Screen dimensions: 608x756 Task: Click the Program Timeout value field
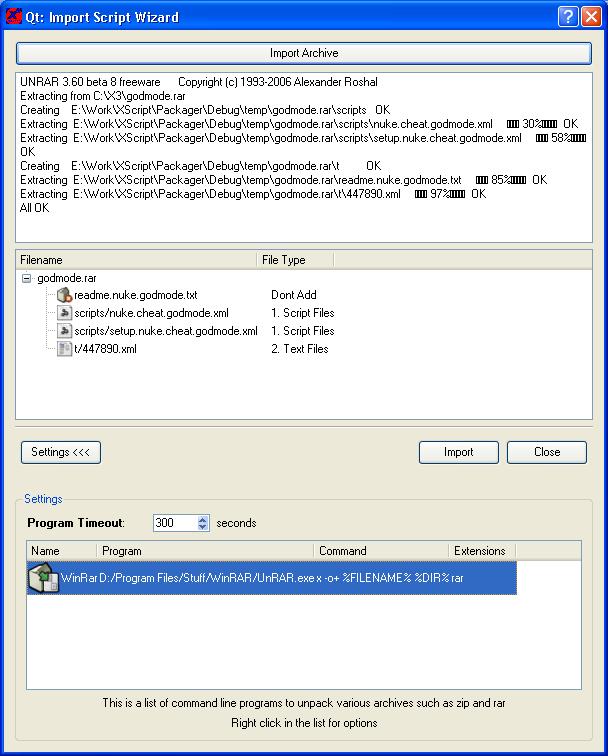(176, 523)
